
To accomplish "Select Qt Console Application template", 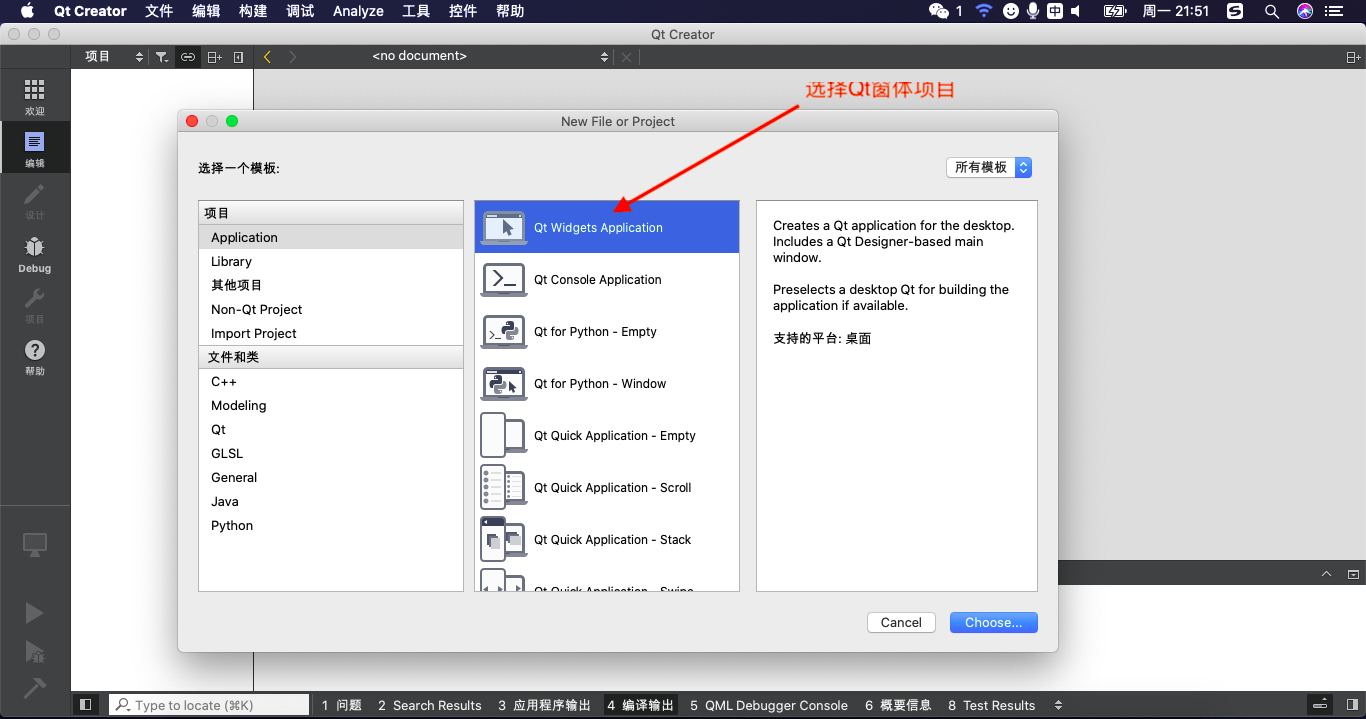I will [x=607, y=279].
